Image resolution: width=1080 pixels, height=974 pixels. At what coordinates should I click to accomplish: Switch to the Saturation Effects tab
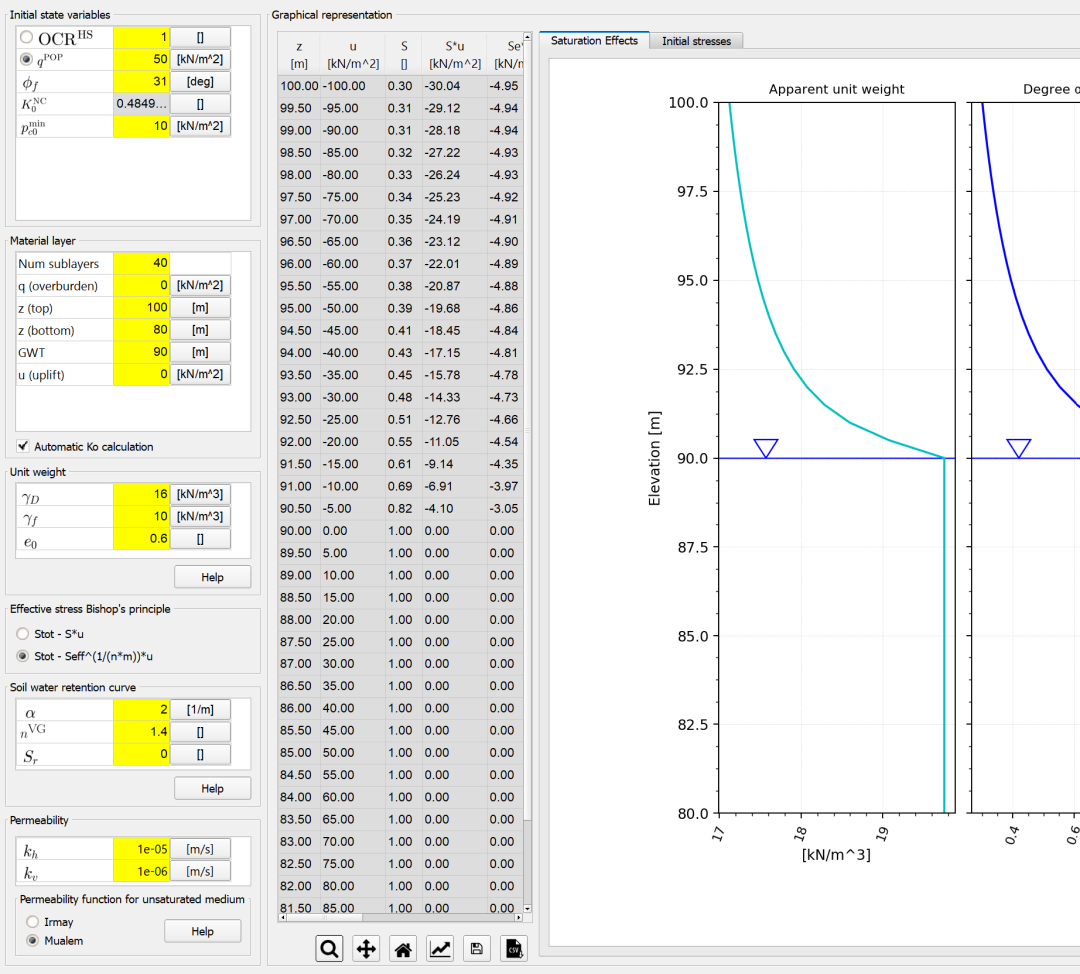[594, 41]
